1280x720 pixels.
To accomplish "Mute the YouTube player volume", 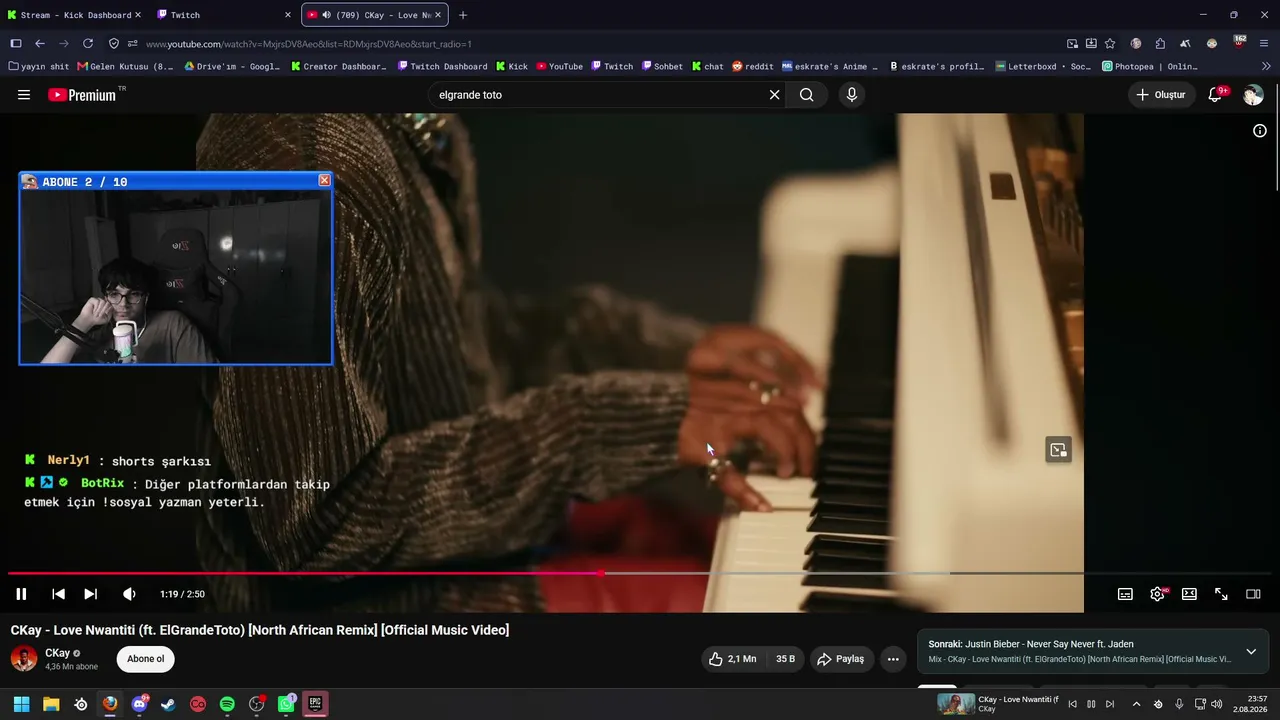I will point(129,594).
